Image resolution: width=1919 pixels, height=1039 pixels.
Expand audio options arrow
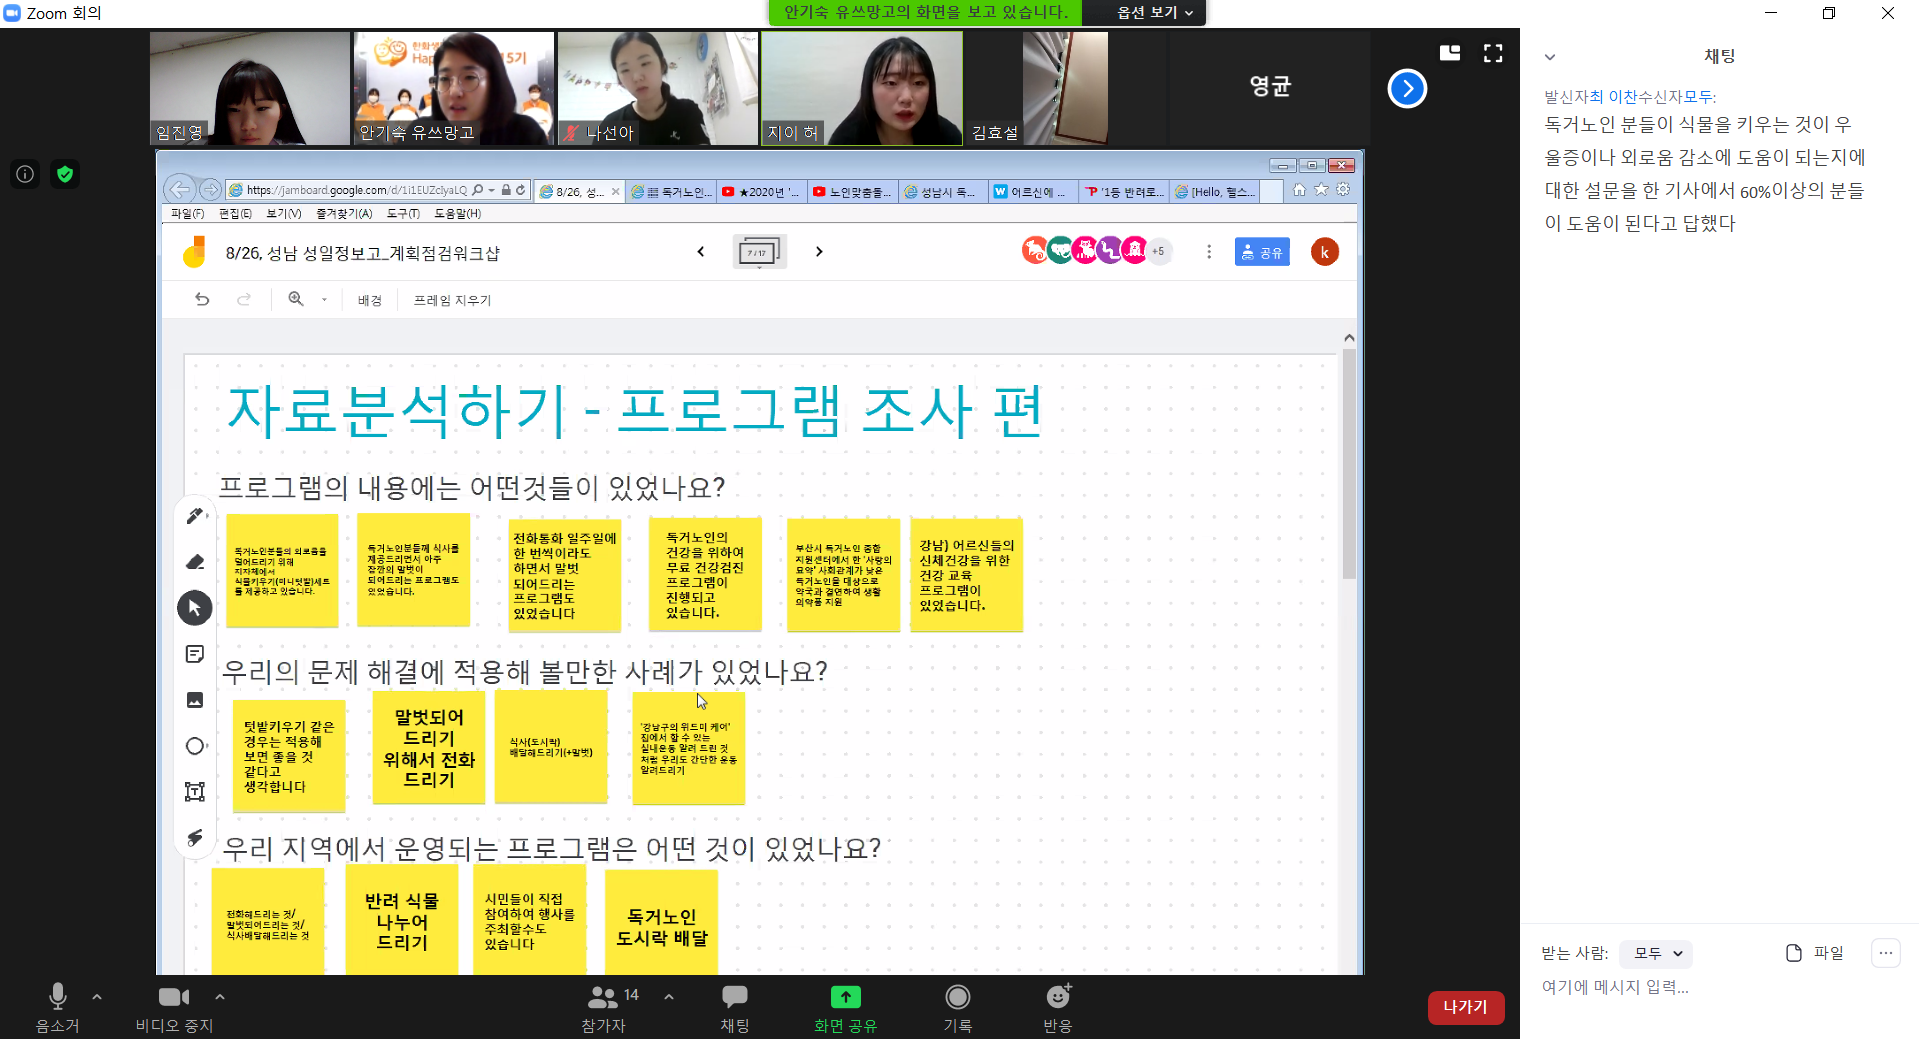click(97, 996)
